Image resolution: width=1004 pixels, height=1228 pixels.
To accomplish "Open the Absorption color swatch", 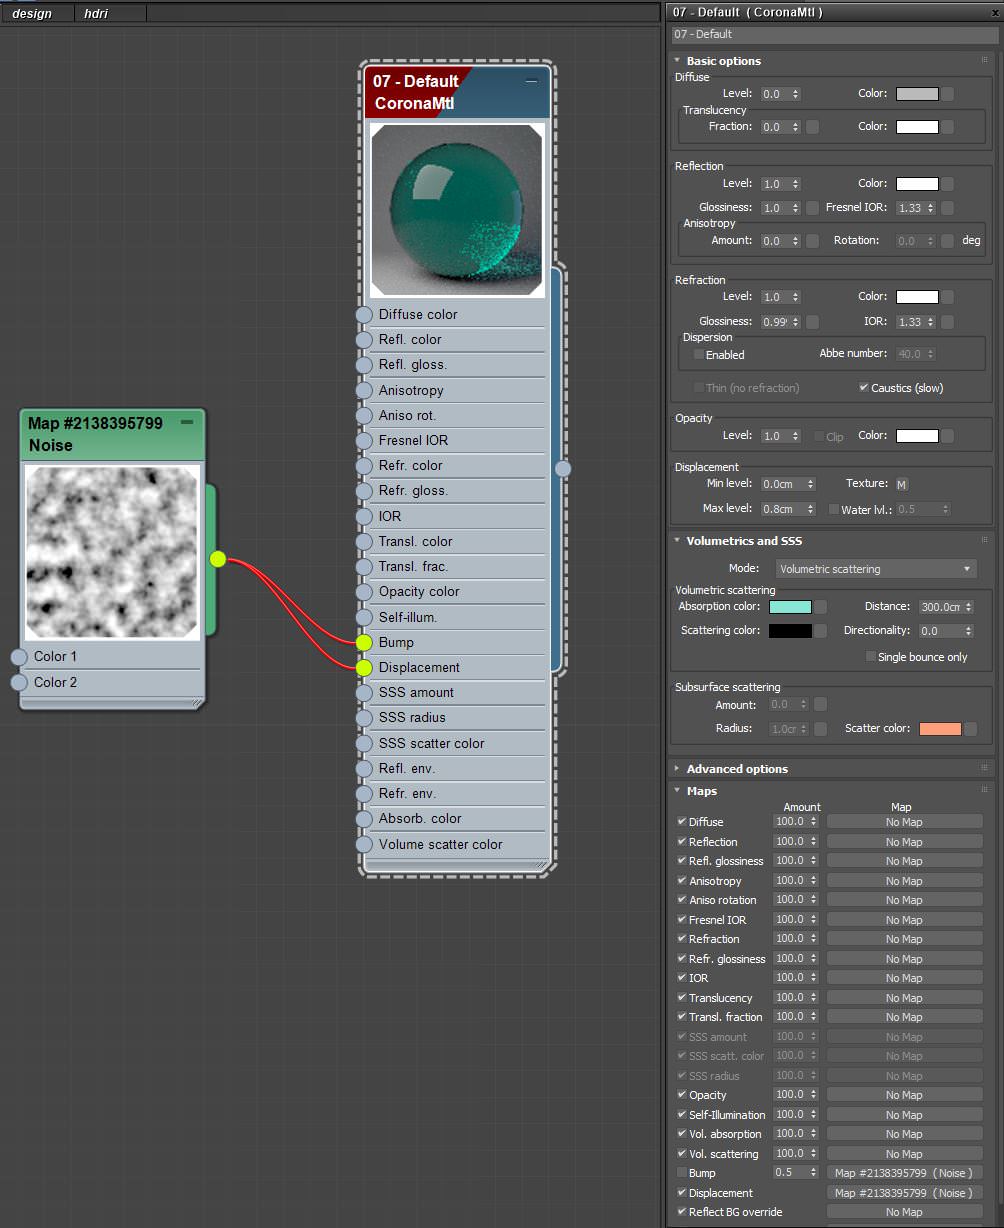I will point(790,607).
